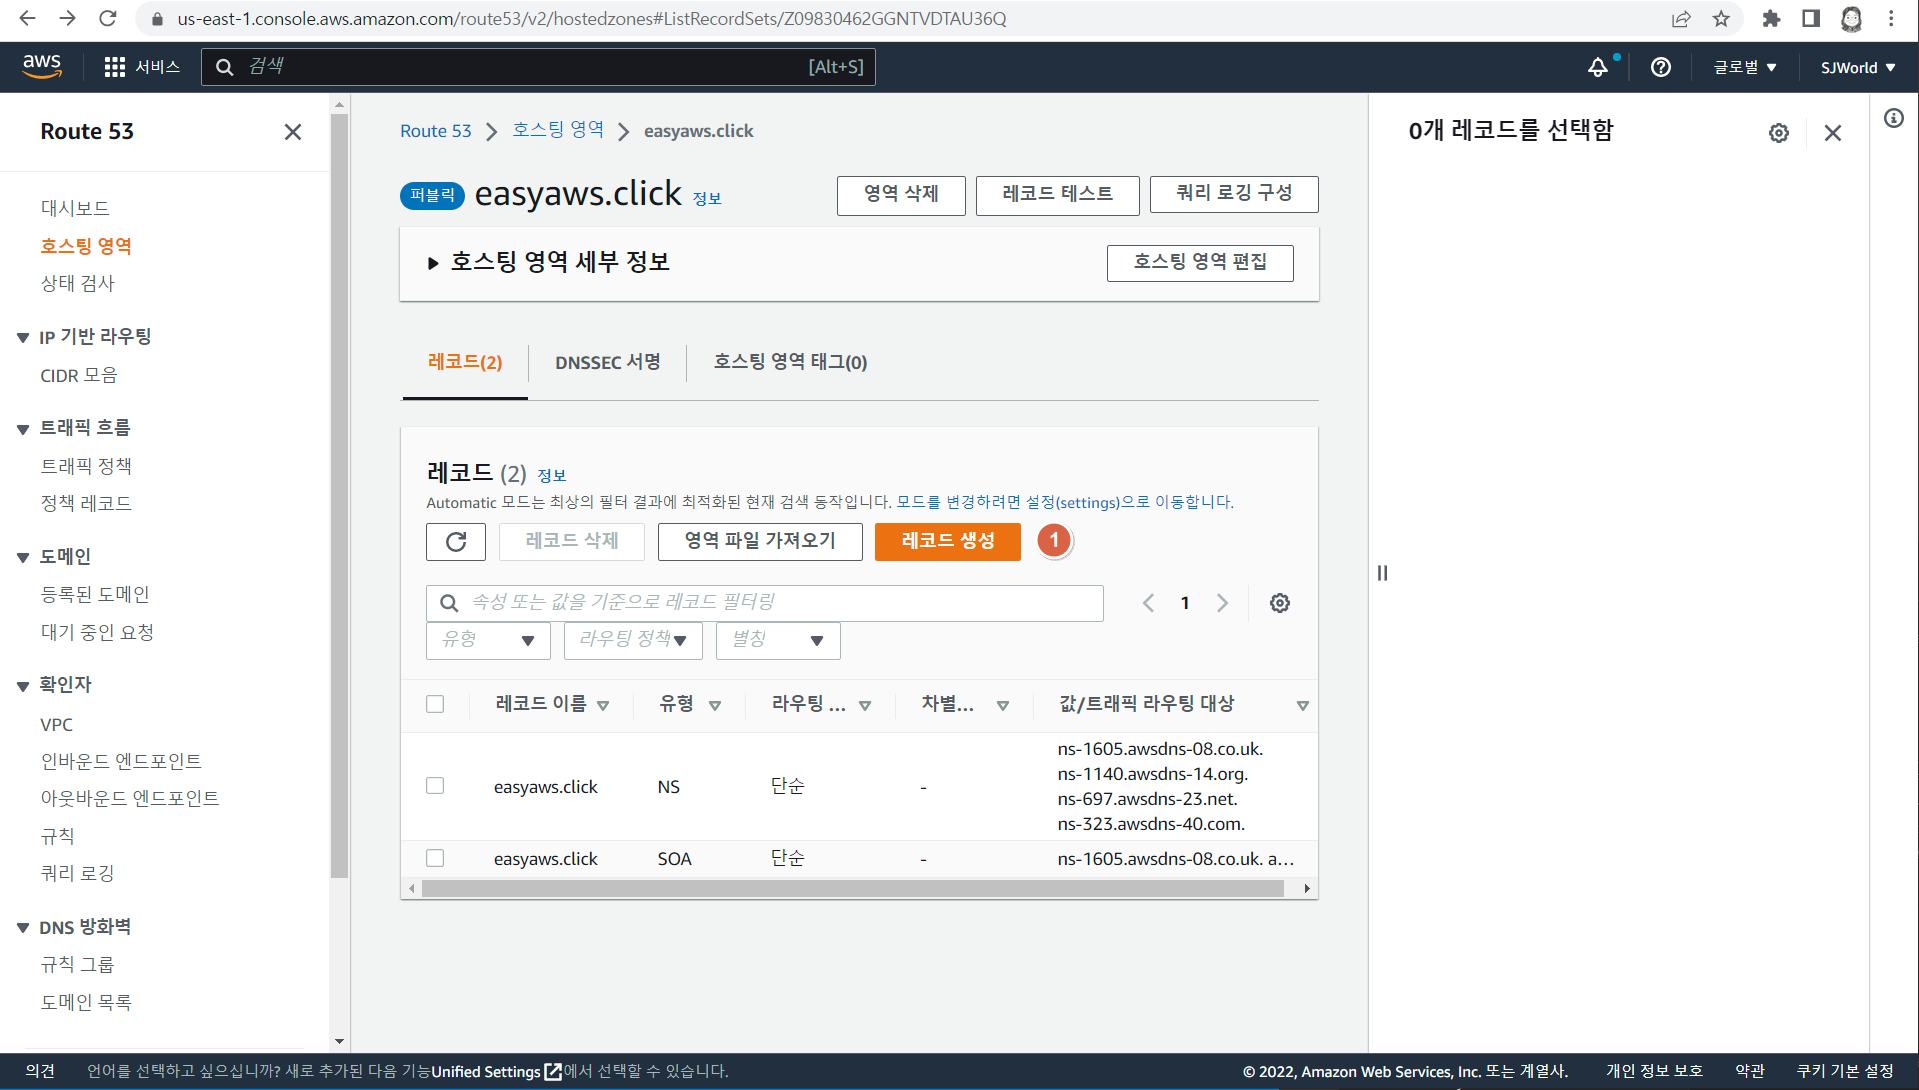Viewport: 1919px width, 1090px height.
Task: Click the Delete zone button
Action: [x=901, y=194]
